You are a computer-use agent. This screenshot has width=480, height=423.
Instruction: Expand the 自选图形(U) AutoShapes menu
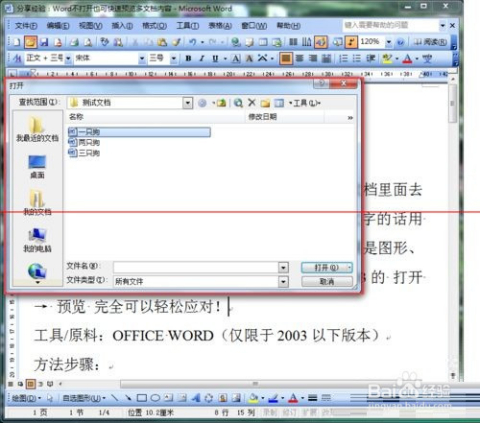click(x=84, y=398)
